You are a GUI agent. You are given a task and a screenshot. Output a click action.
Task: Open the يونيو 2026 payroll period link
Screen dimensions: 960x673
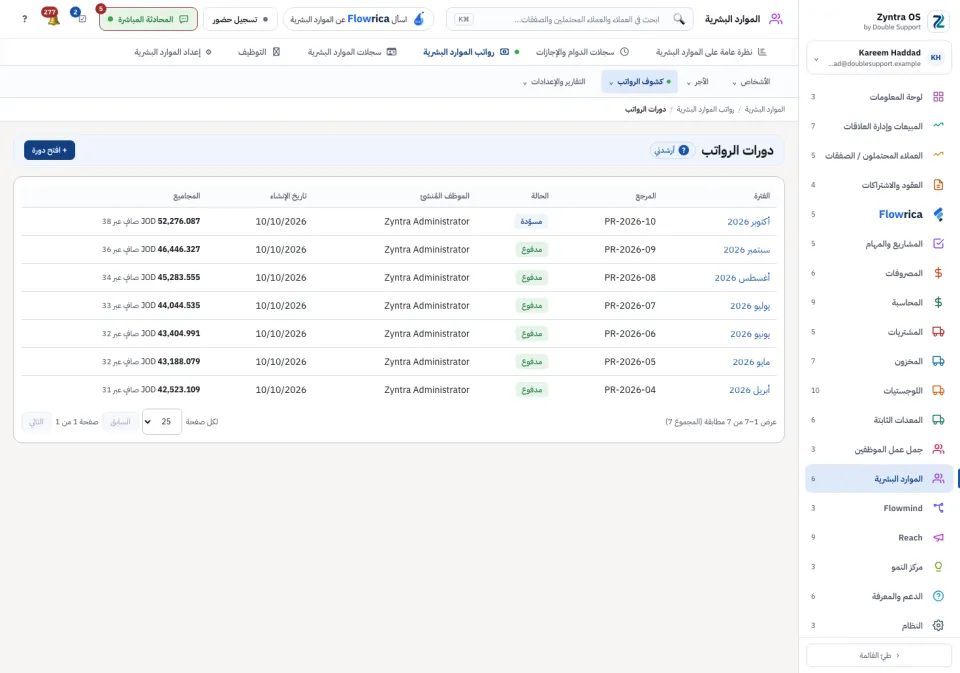click(750, 334)
